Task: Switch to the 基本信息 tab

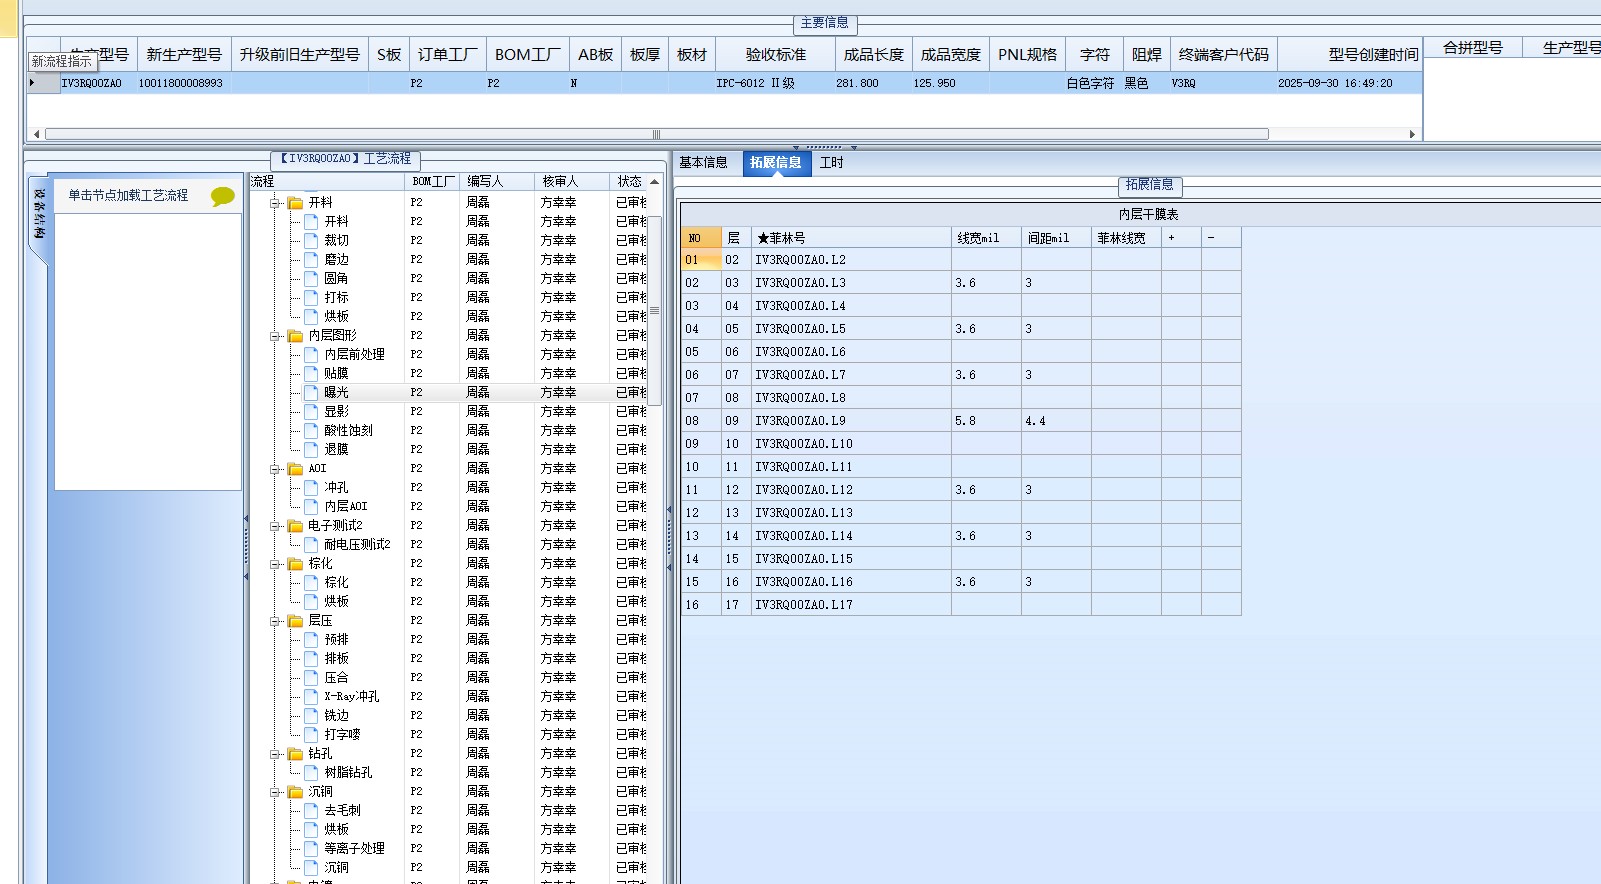Action: click(x=703, y=163)
